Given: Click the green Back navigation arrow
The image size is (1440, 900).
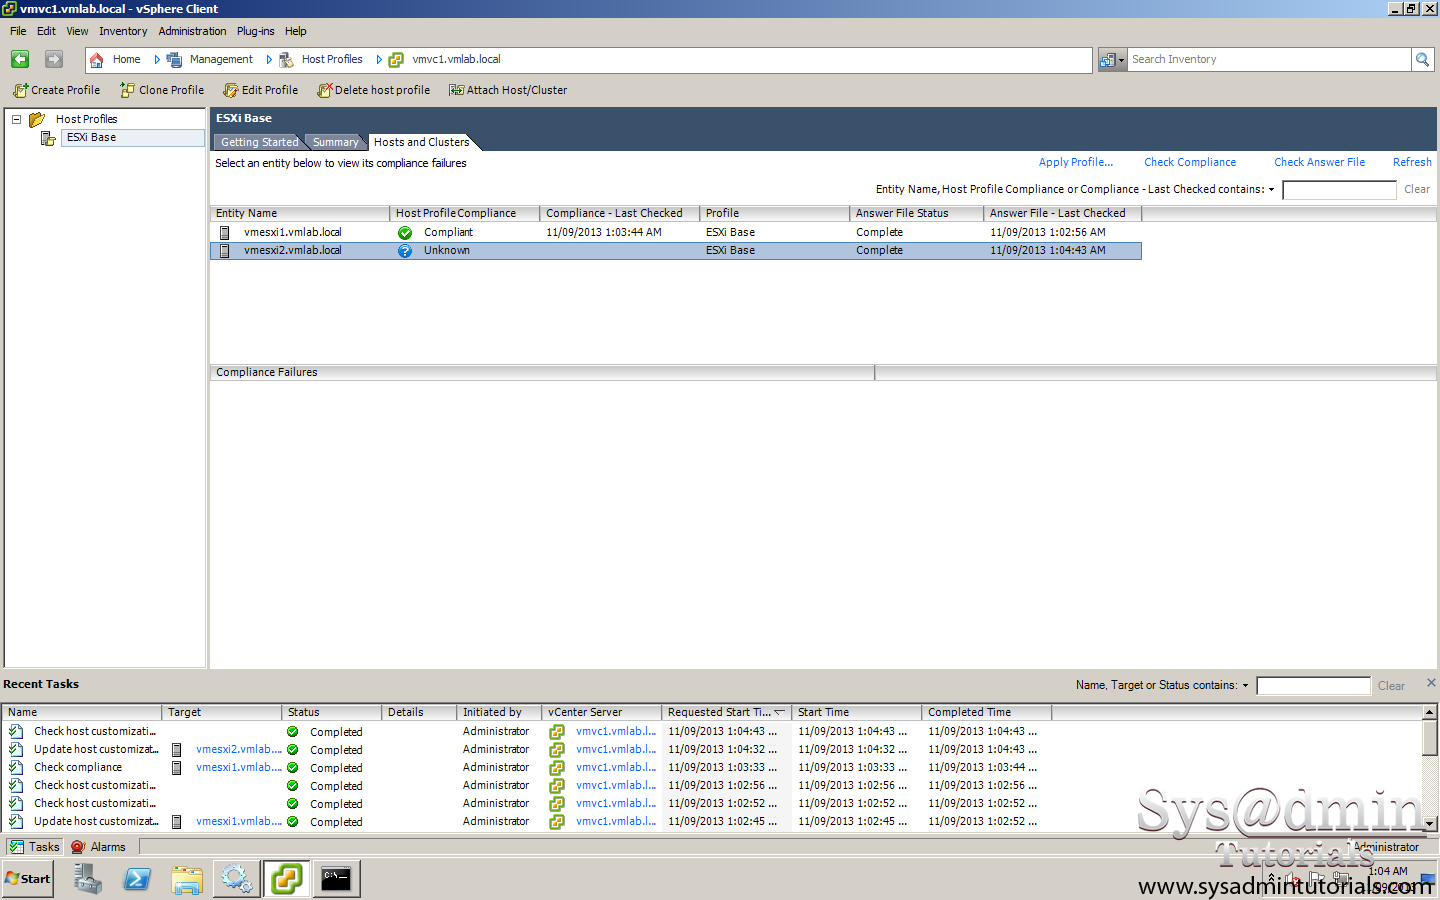Looking at the screenshot, I should 20,59.
